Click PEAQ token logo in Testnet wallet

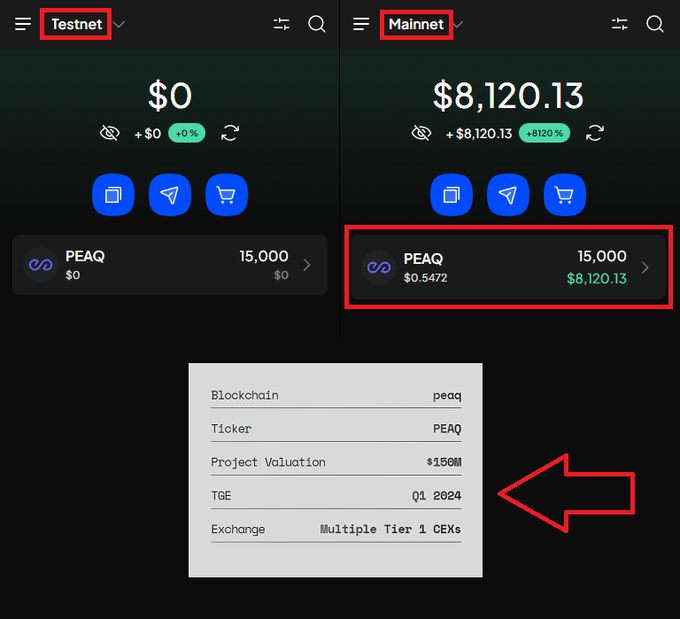[40, 265]
